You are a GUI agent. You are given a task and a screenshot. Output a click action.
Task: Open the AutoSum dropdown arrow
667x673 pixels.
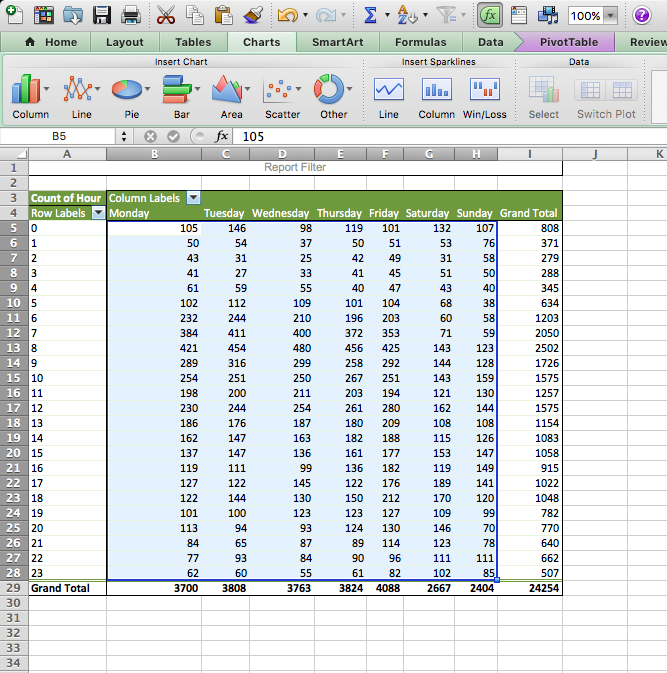pyautogui.click(x=387, y=15)
